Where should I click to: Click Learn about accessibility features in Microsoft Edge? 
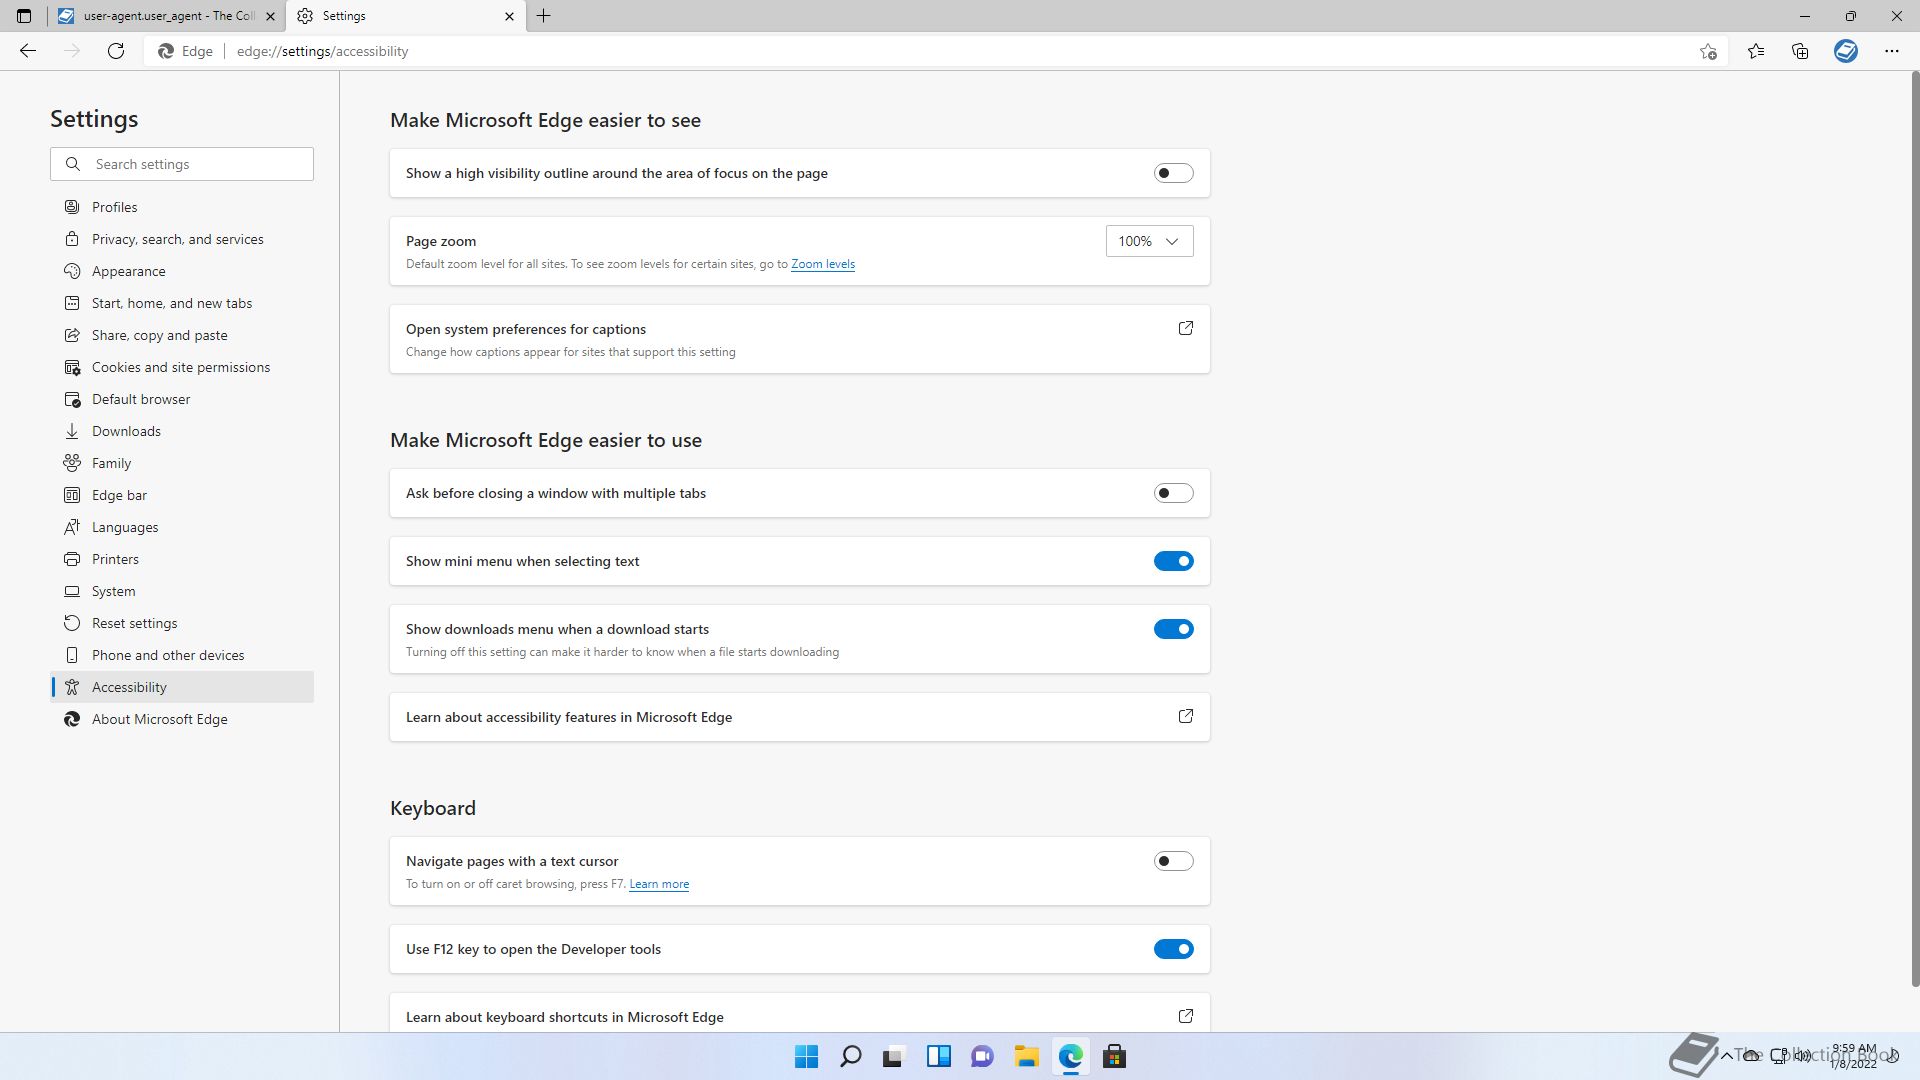tap(800, 717)
